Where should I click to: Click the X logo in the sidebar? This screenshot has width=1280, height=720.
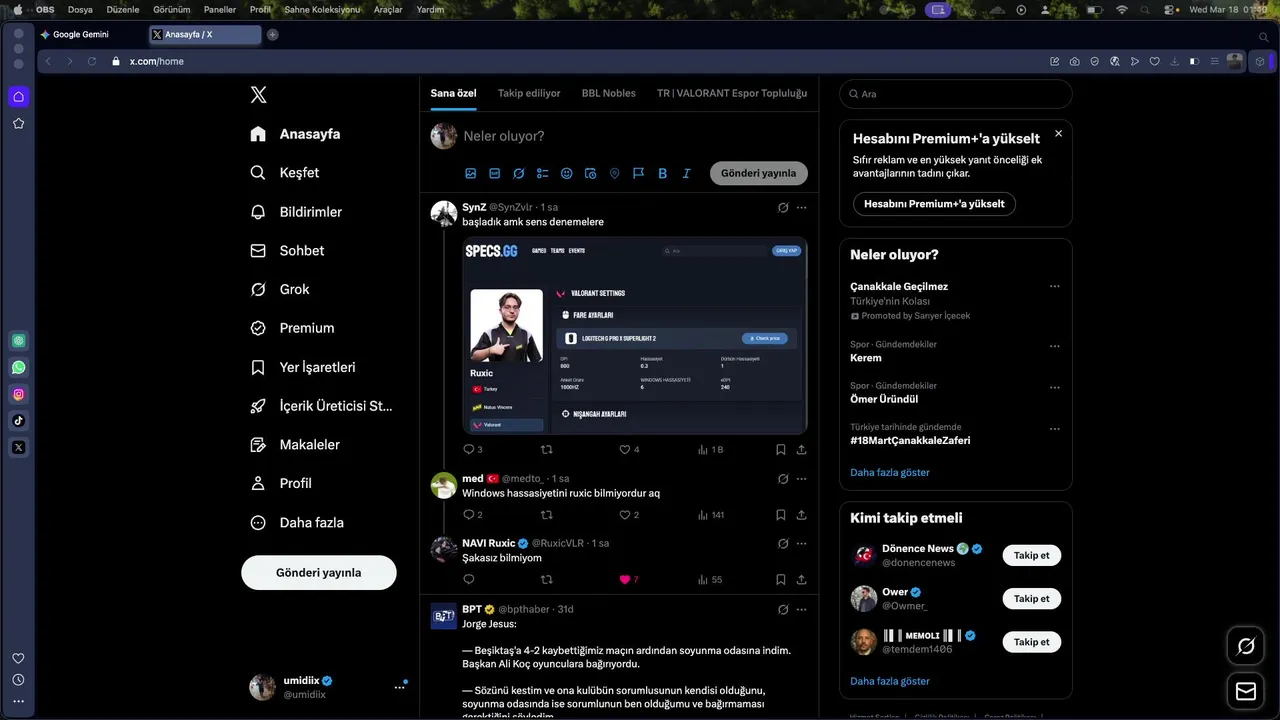coord(258,95)
